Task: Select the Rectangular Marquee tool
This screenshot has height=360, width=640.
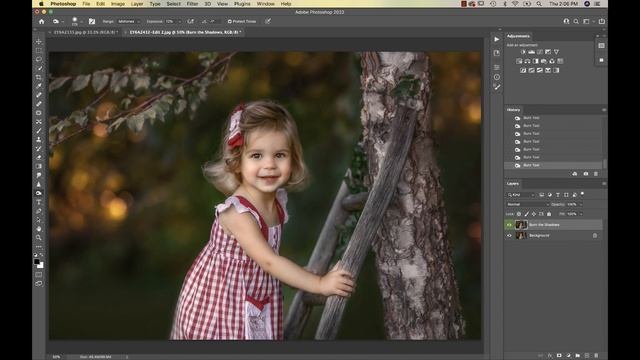Action: coord(39,51)
